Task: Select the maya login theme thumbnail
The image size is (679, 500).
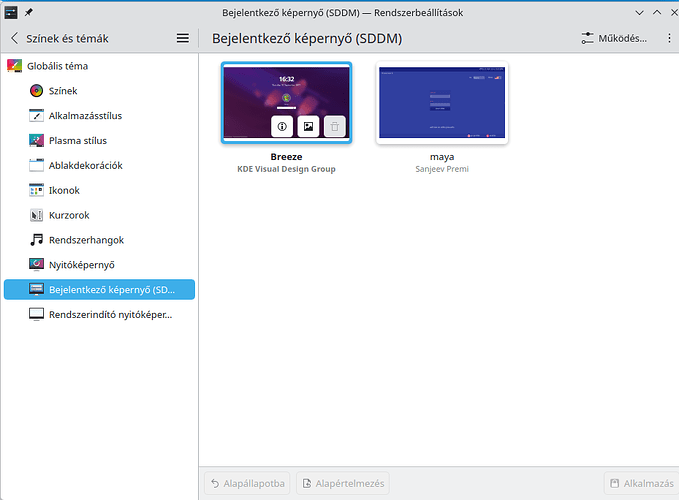Action: (442, 104)
